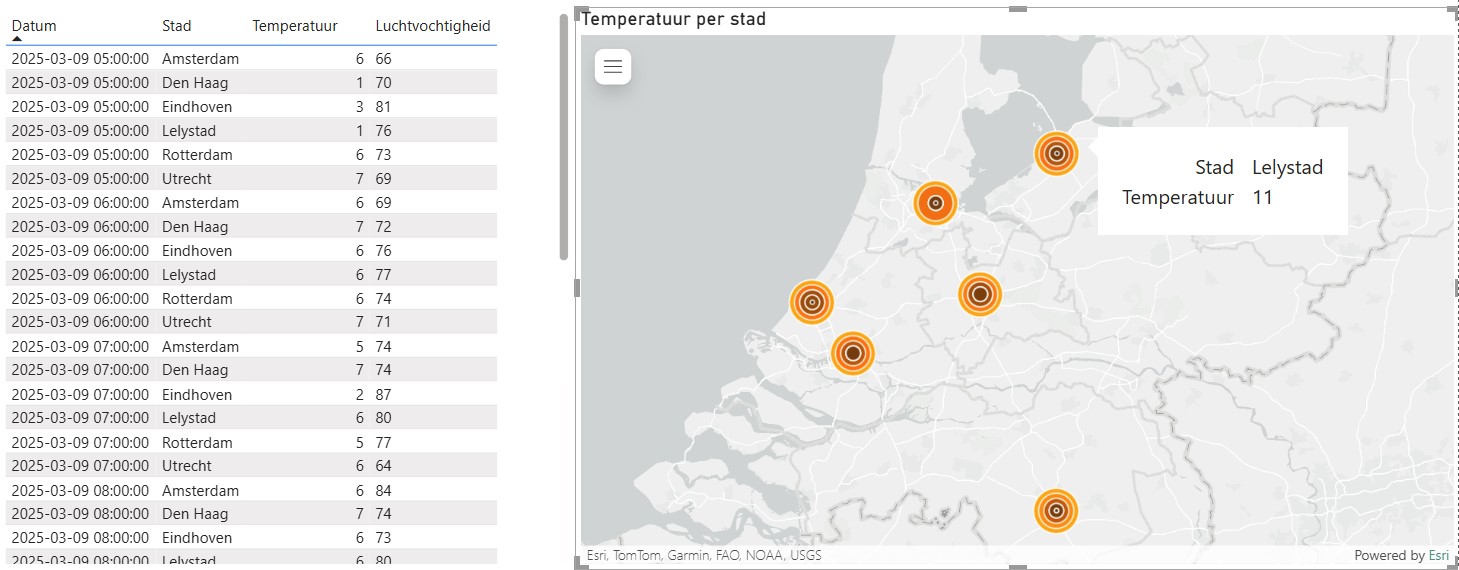Viewport: 1459px width, 570px height.
Task: Select the solid orange Amsterdam map marker
Action: click(x=935, y=203)
